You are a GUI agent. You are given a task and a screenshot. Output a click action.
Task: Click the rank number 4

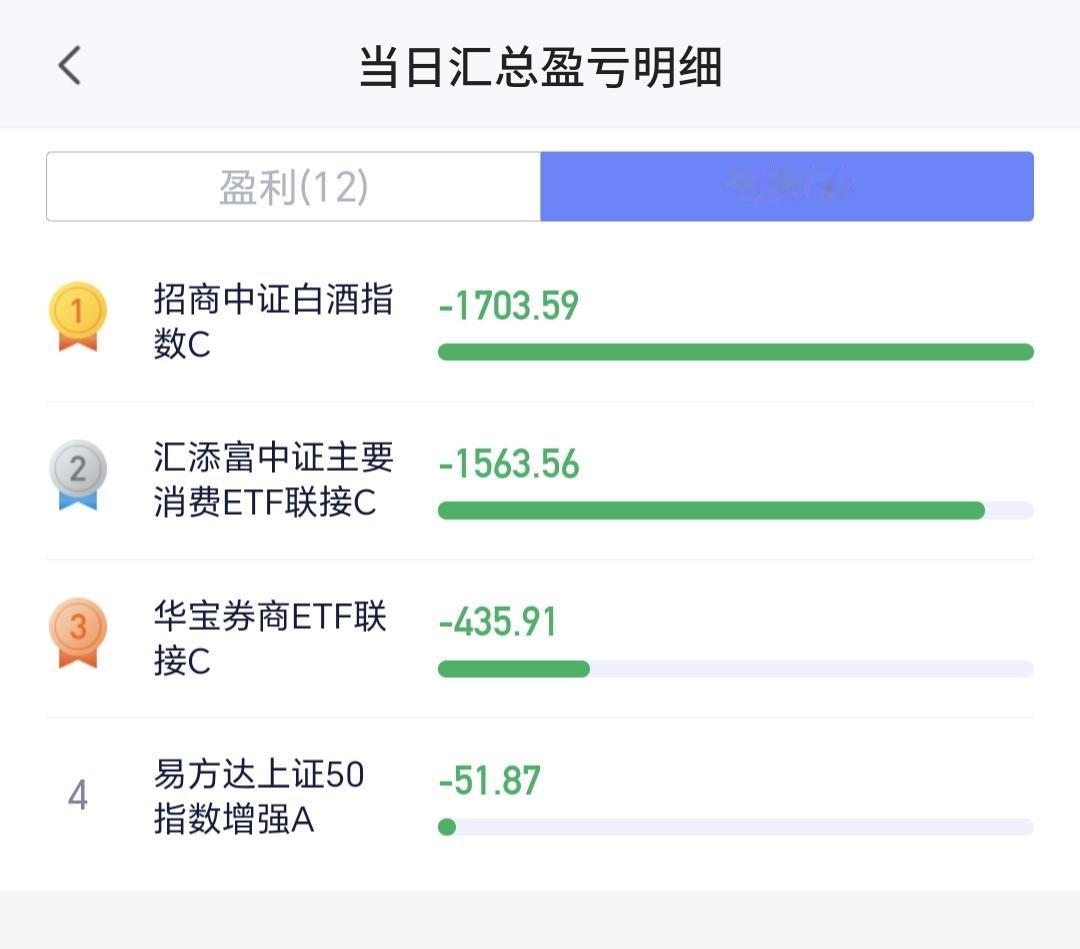pos(78,795)
